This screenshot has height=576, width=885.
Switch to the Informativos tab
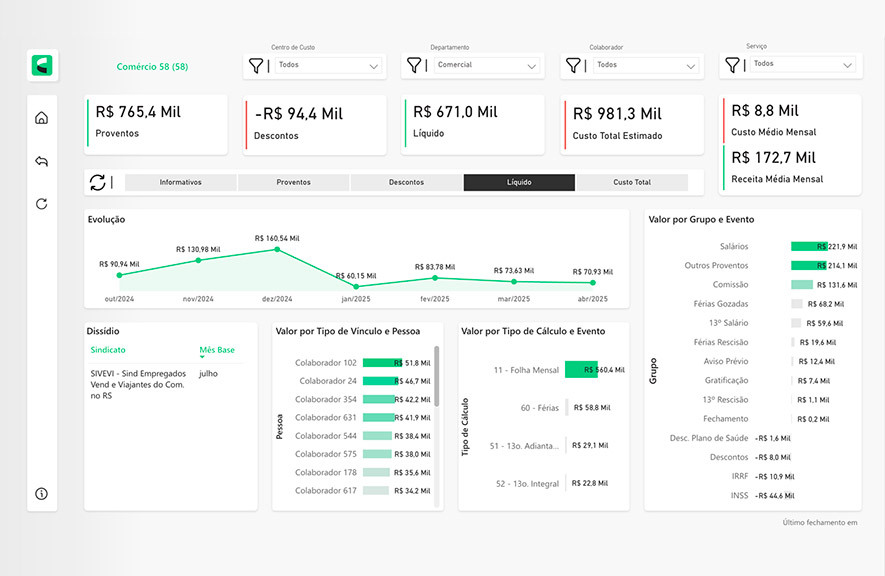pos(181,183)
